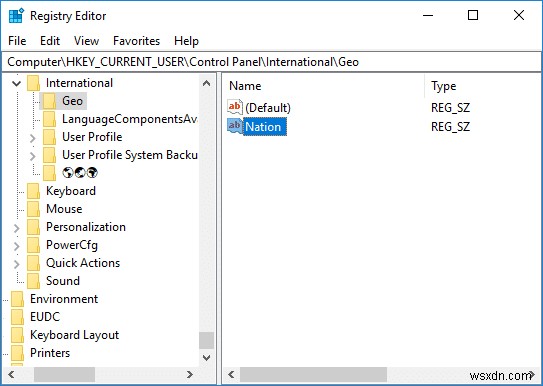543x386 pixels.
Task: Click the User Profile folder icon
Action: tap(49, 137)
